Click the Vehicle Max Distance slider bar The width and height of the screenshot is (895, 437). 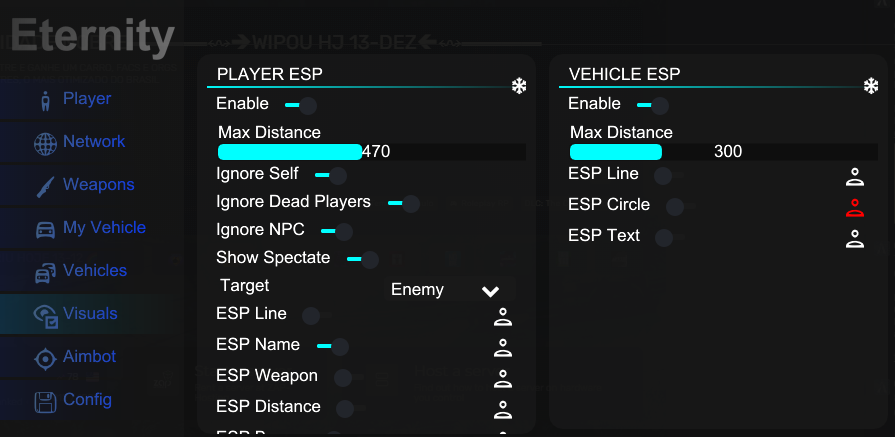(723, 152)
